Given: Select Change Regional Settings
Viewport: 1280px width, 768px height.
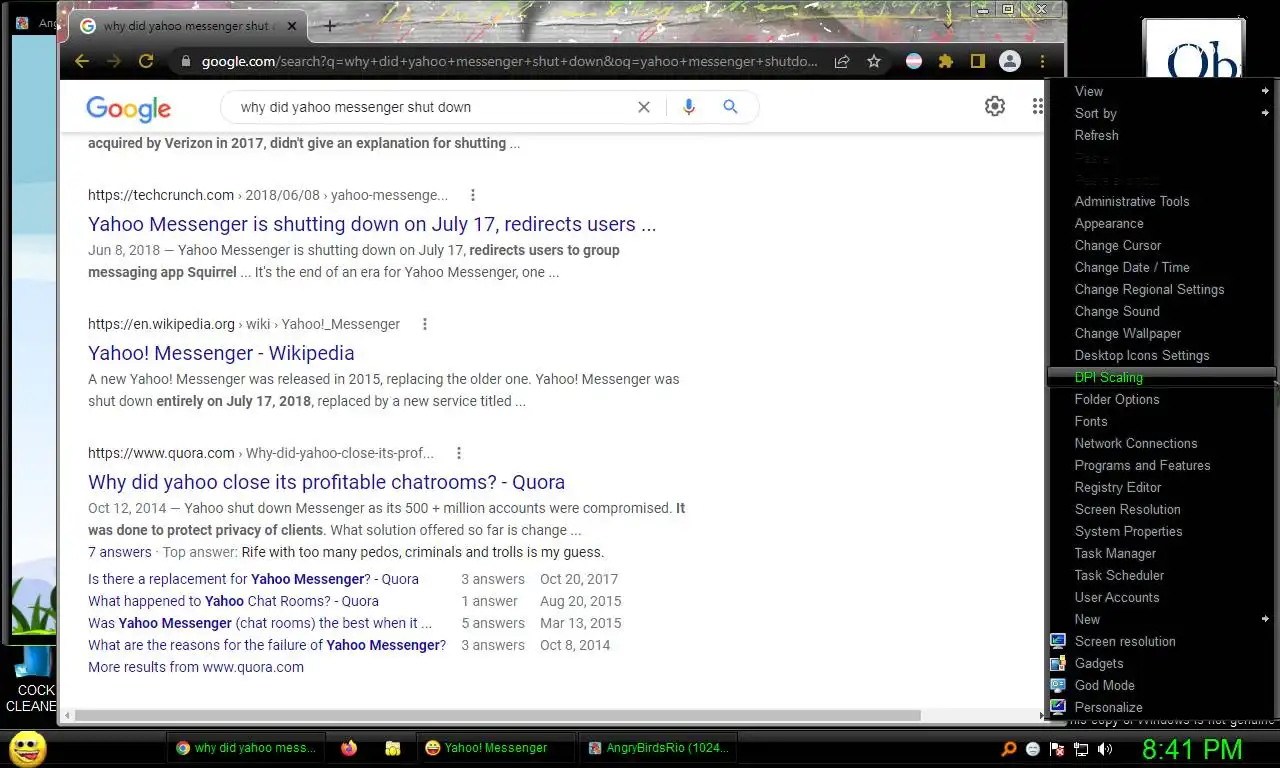Looking at the screenshot, I should [x=1162, y=289].
